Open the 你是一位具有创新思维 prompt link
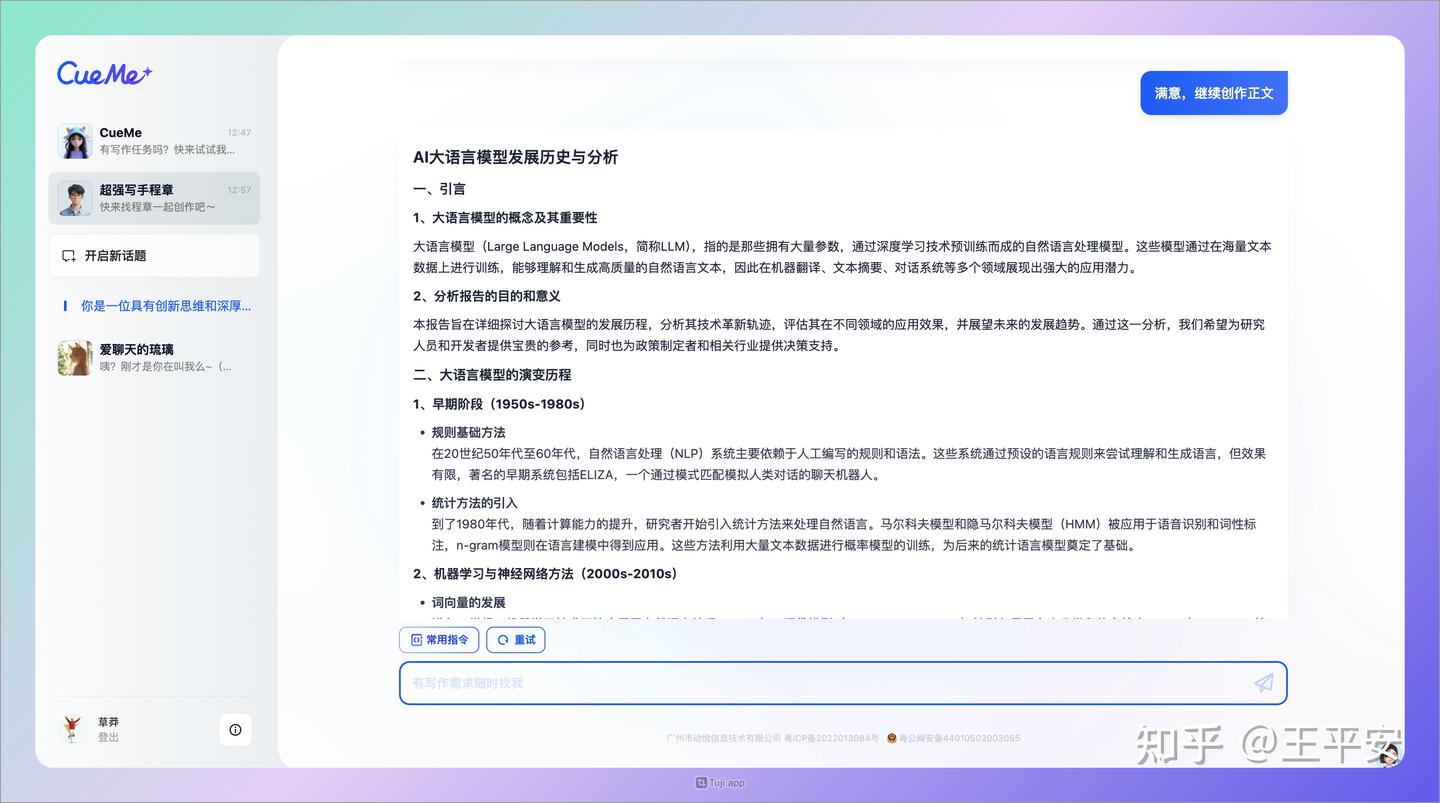Image resolution: width=1440 pixels, height=803 pixels. coord(165,305)
